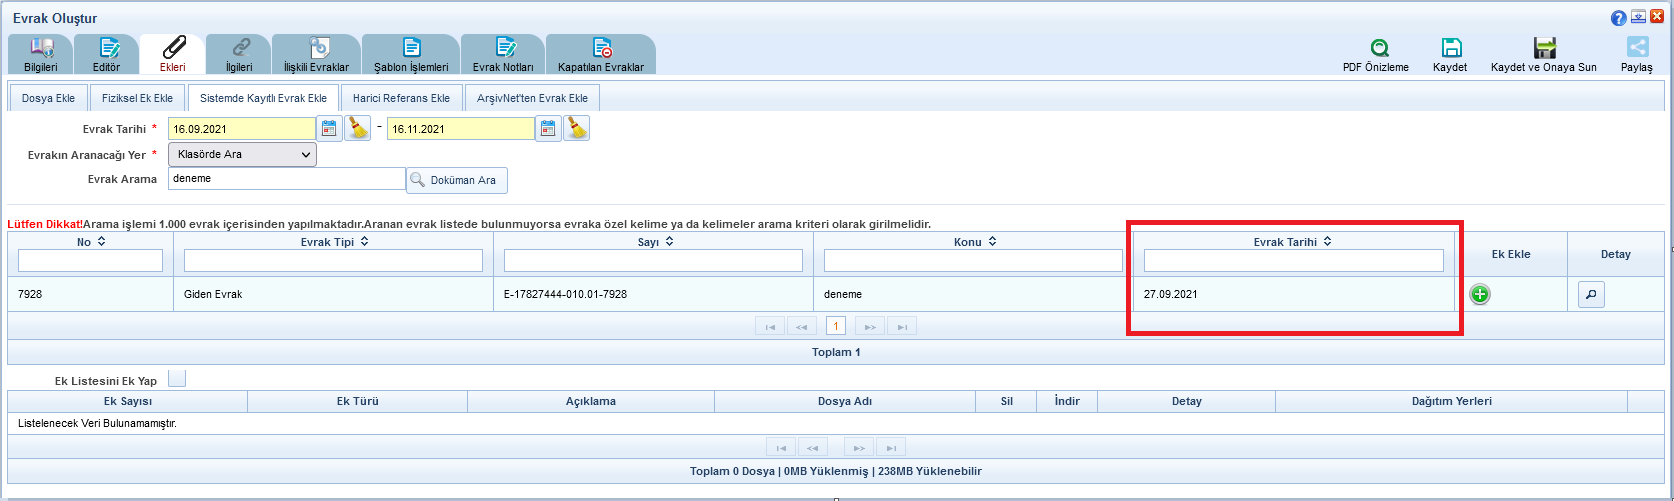Open calendar picker for end date
1674x501 pixels.
pyautogui.click(x=547, y=128)
